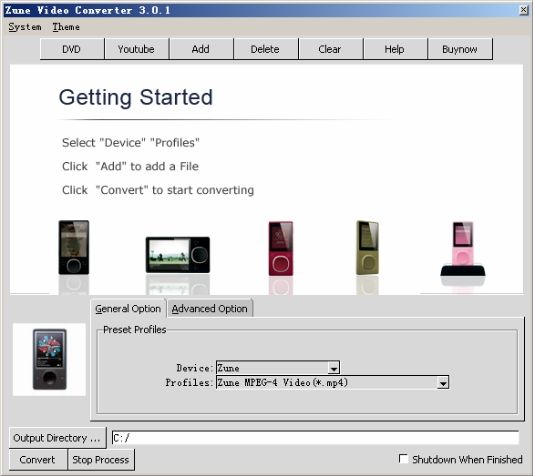Start conversion with Convert button
Image resolution: width=533 pixels, height=476 pixels.
37,460
